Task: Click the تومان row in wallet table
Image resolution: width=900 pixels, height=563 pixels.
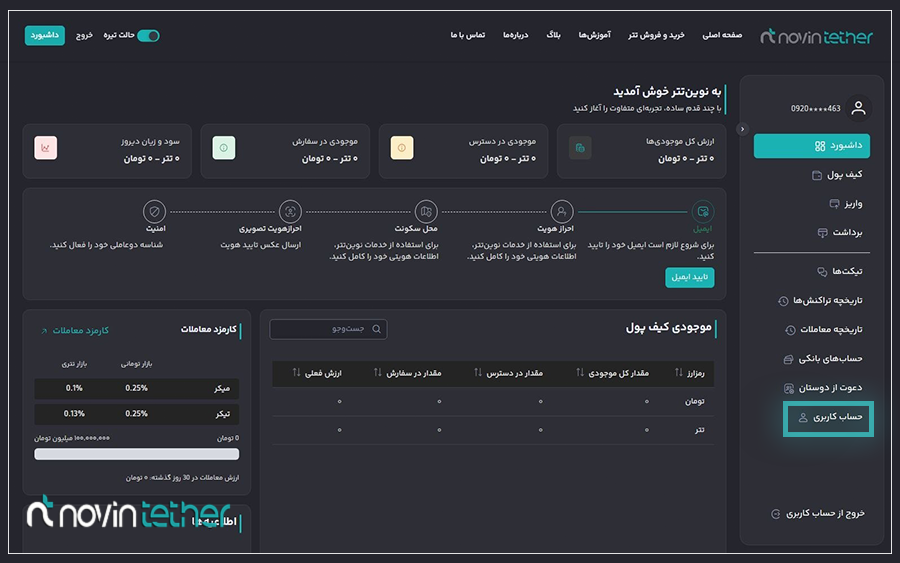Action: click(493, 401)
